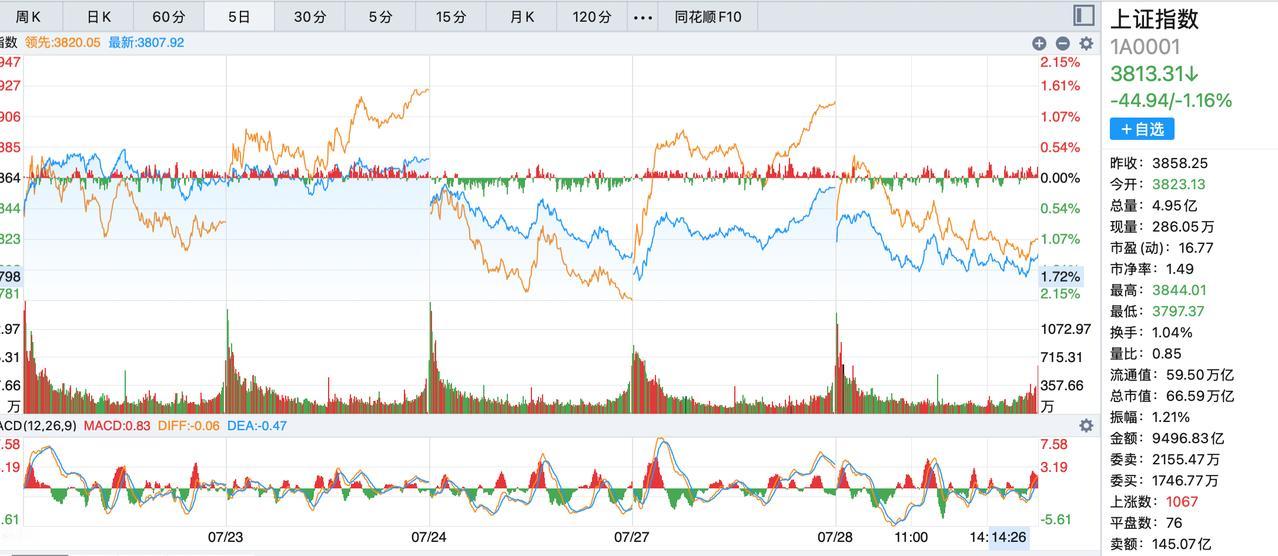Zoom out the chart with minus icon

pos(1062,43)
